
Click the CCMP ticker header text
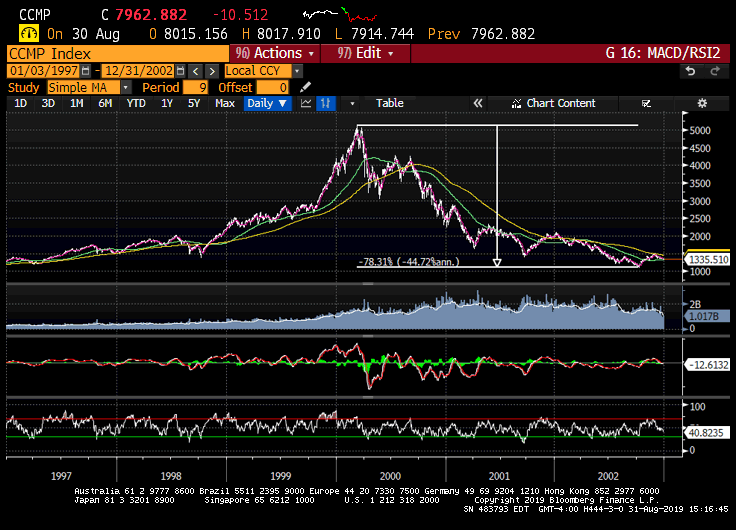(x=34, y=15)
